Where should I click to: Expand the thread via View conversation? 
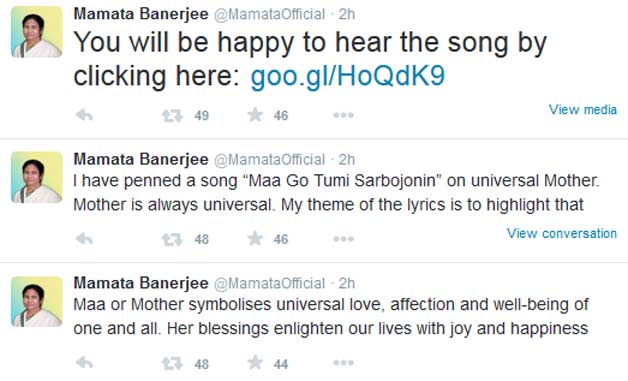click(562, 233)
